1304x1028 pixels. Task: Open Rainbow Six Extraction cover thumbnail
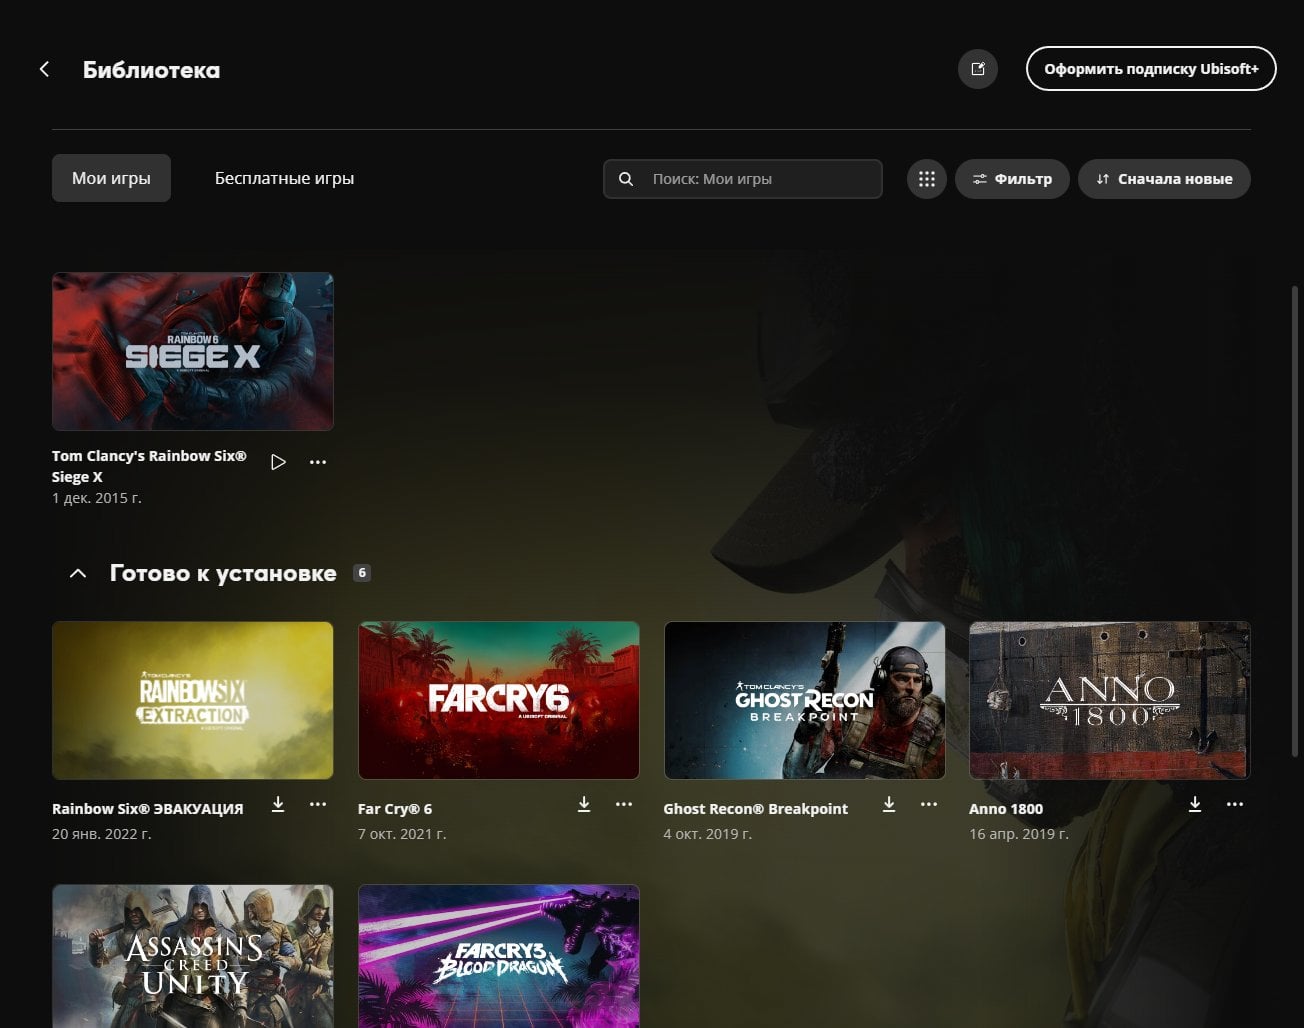tap(193, 700)
